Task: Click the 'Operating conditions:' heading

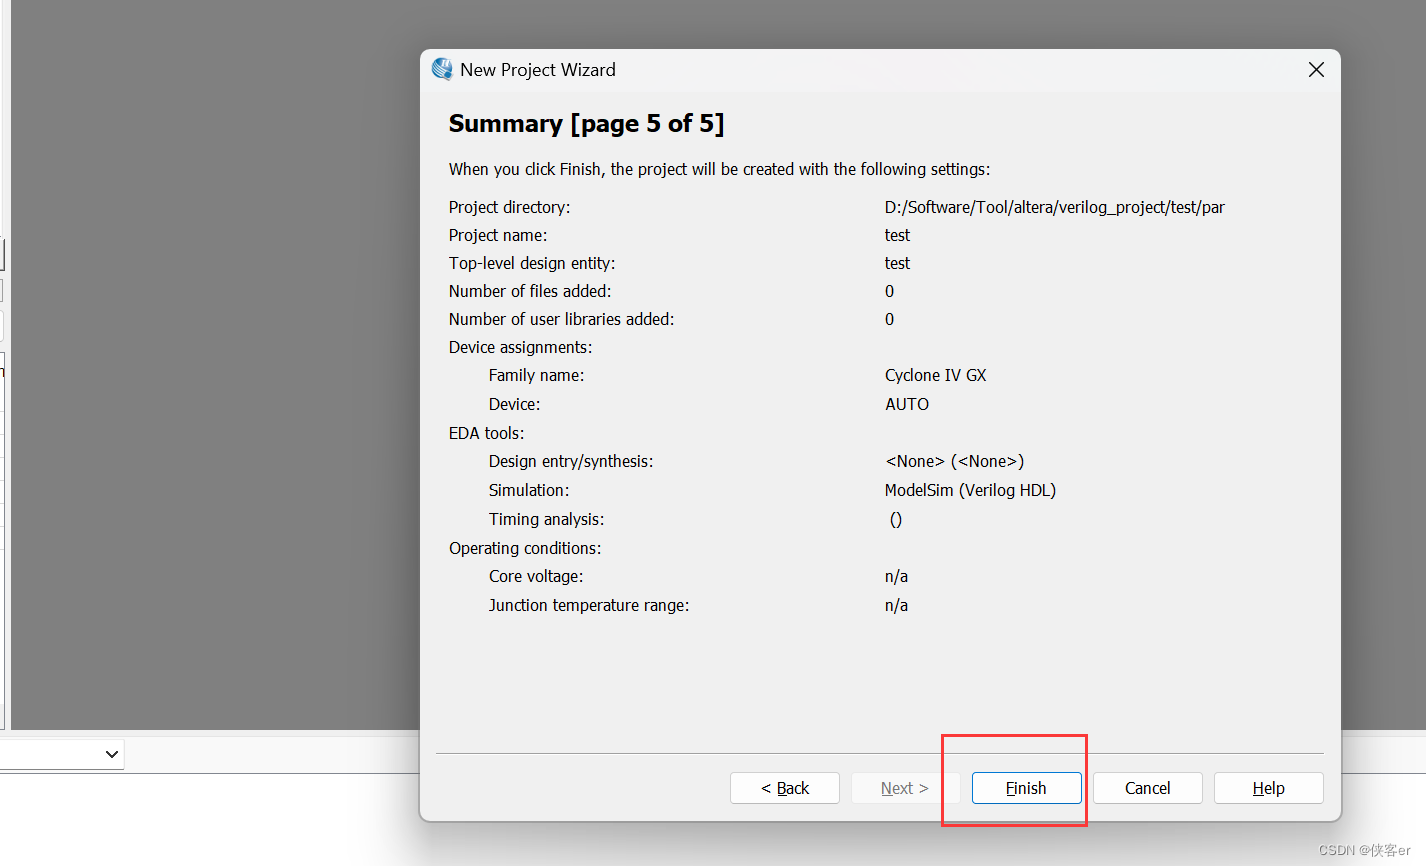Action: click(525, 548)
